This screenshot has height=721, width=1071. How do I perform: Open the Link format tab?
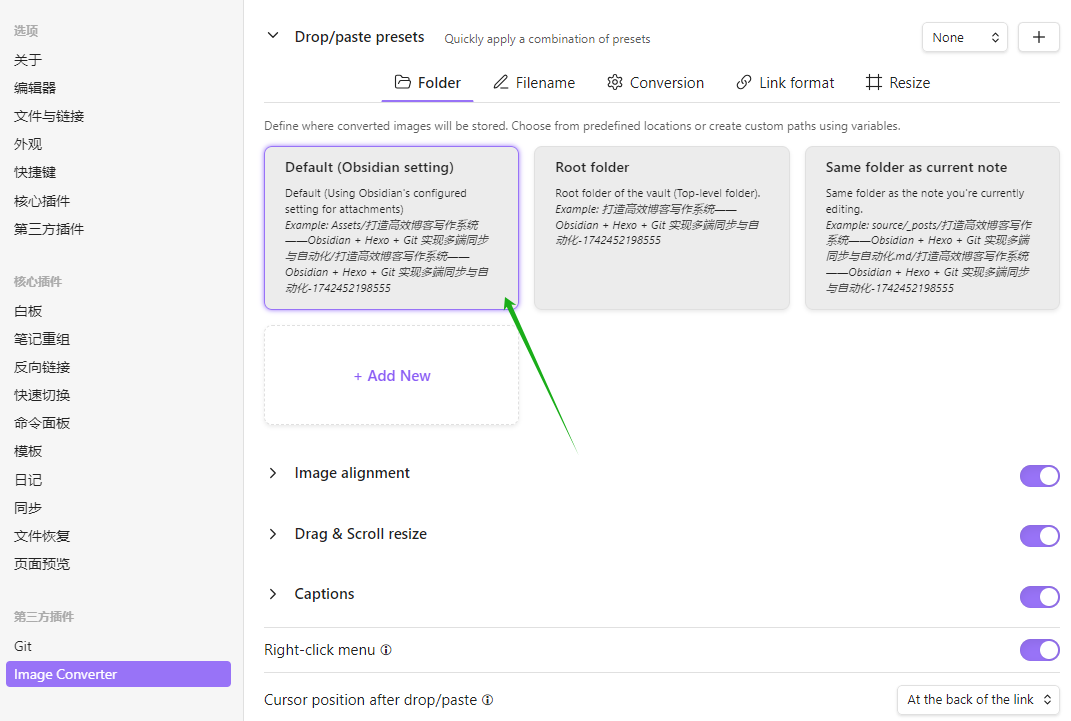(785, 83)
